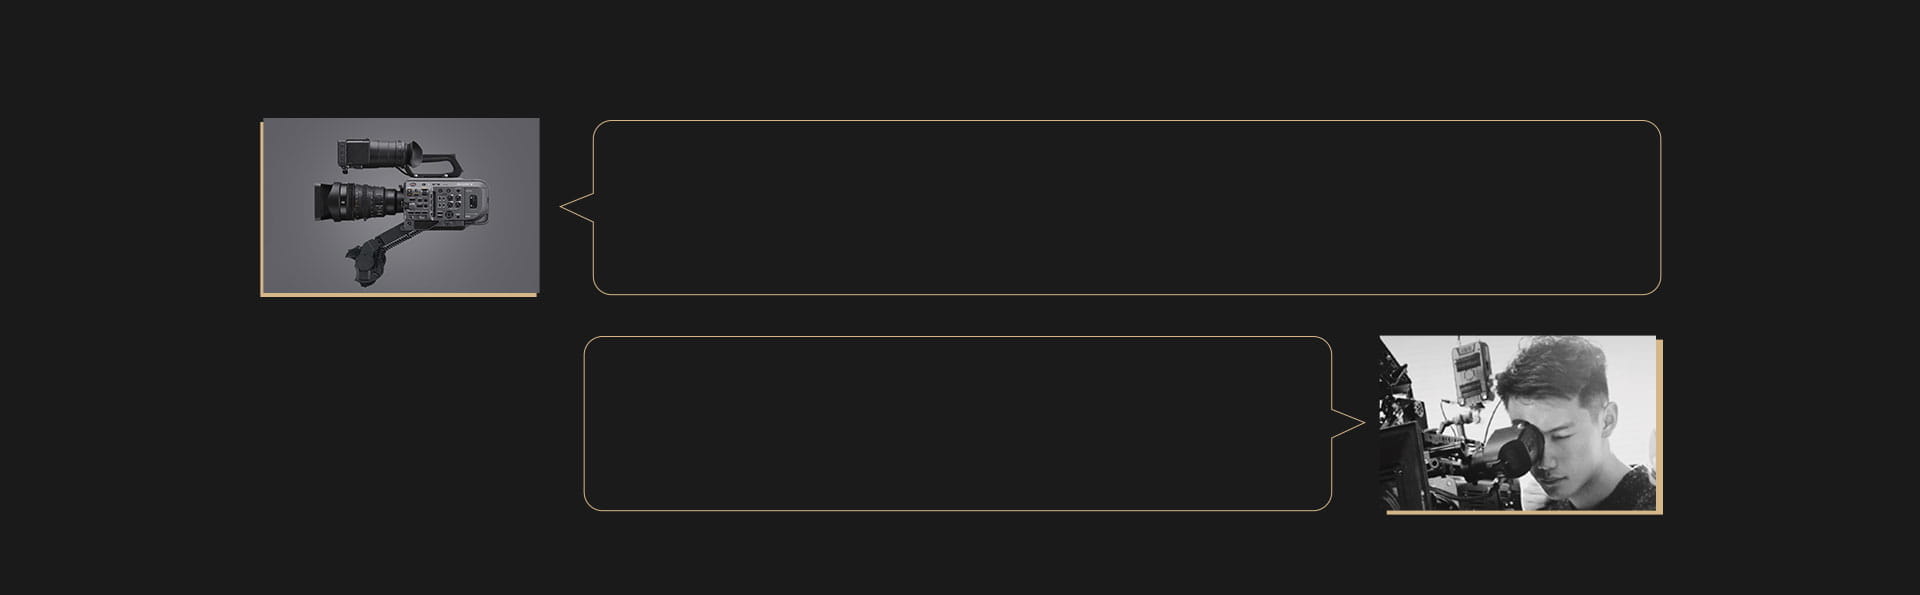Click the lower bubble's right-pointing tail

click(1348, 423)
